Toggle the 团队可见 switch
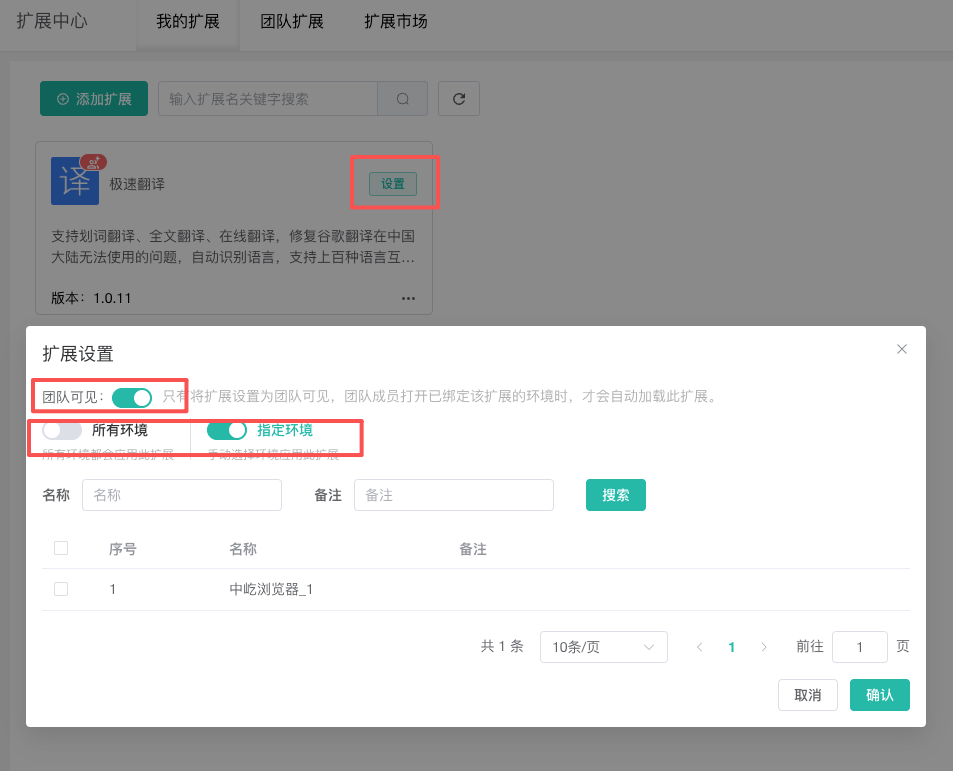The width and height of the screenshot is (953, 771). click(131, 397)
